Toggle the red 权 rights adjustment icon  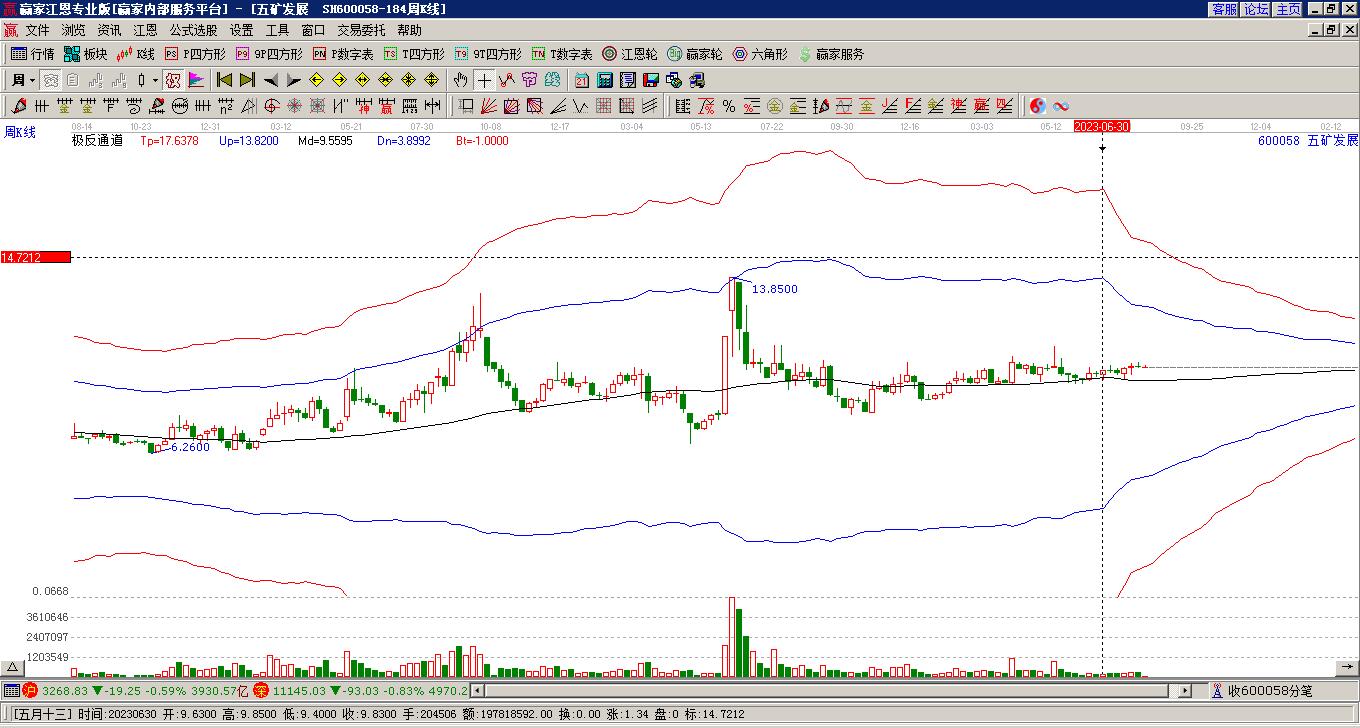172,80
